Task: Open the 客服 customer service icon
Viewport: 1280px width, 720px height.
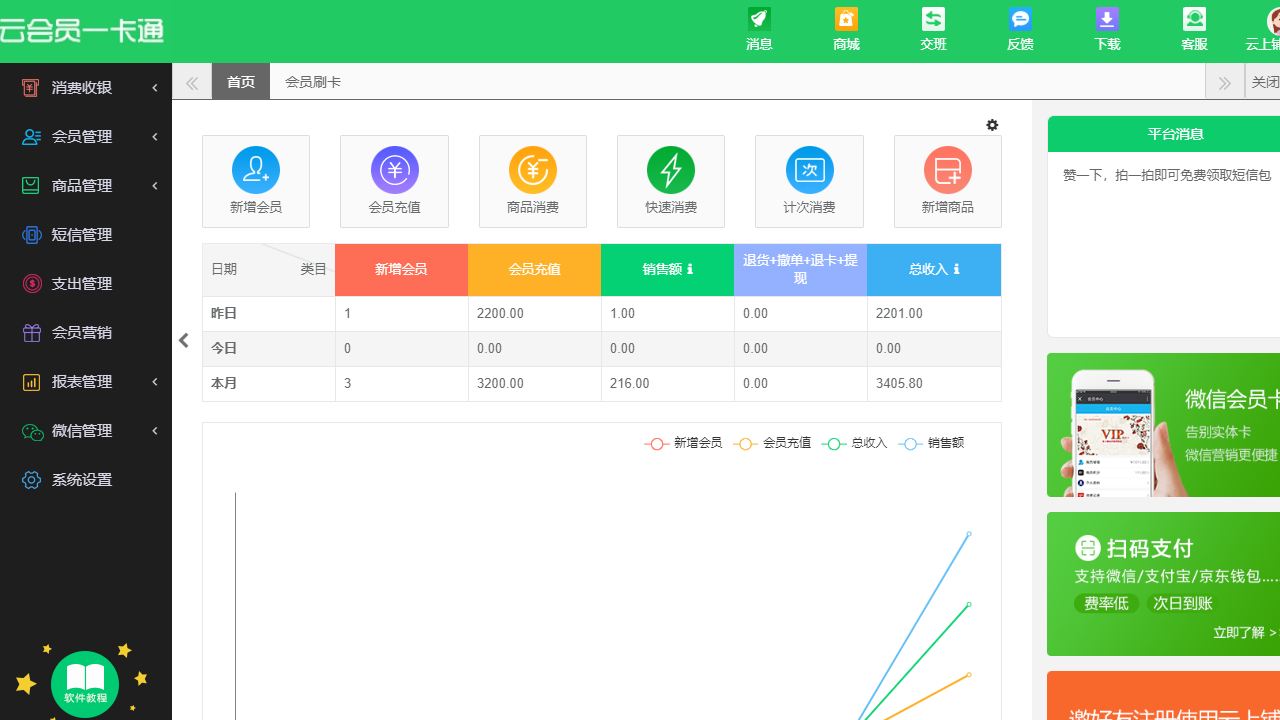Action: coord(1194,30)
